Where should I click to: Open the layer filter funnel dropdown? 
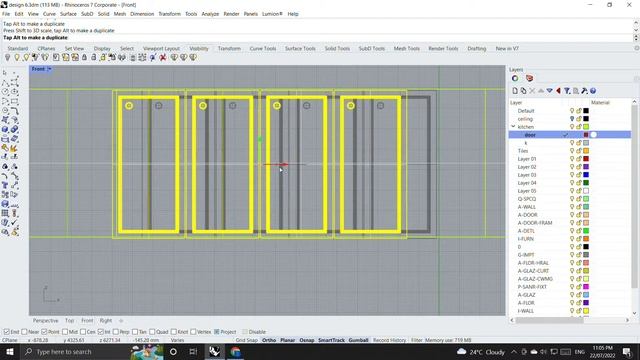click(x=567, y=91)
